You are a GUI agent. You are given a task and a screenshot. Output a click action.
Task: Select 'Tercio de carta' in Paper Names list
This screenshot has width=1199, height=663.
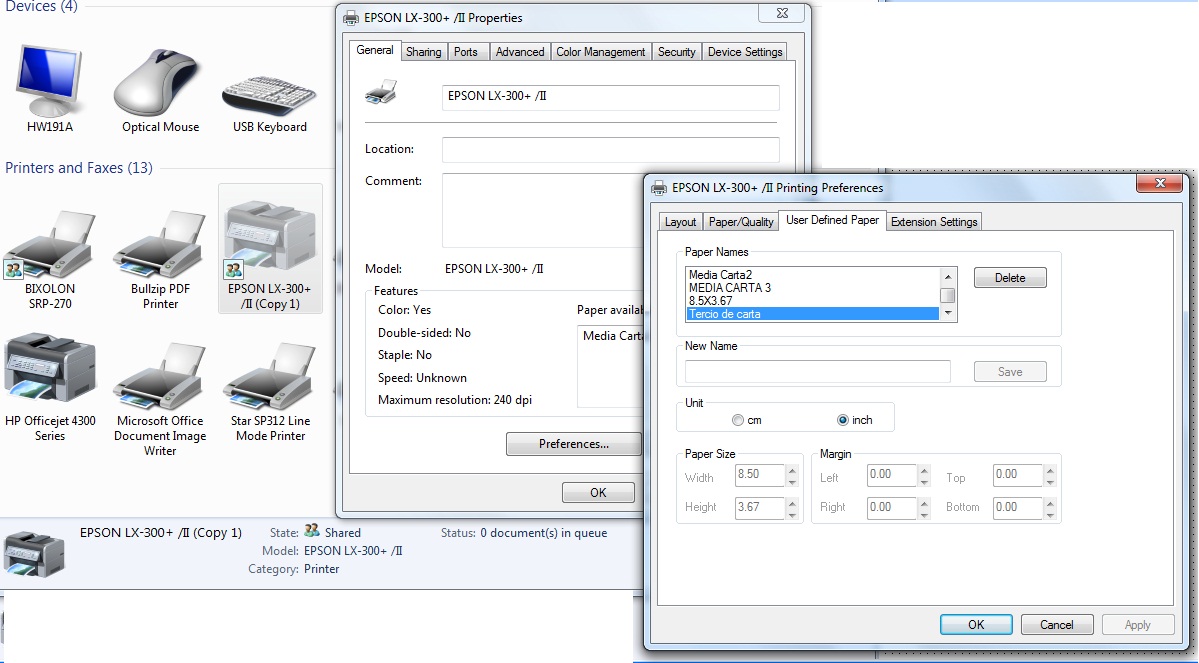(x=813, y=314)
